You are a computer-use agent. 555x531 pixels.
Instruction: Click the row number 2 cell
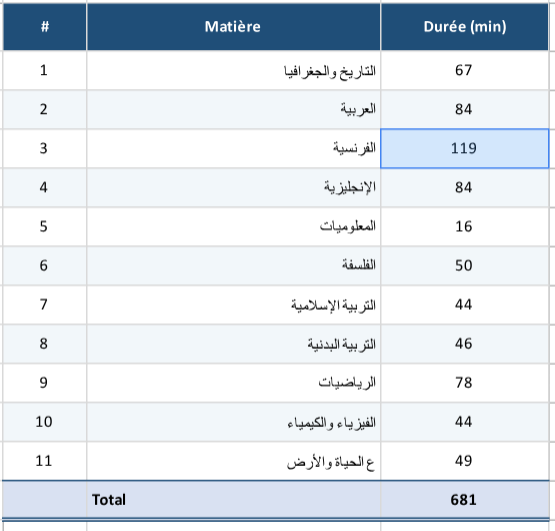click(x=45, y=109)
